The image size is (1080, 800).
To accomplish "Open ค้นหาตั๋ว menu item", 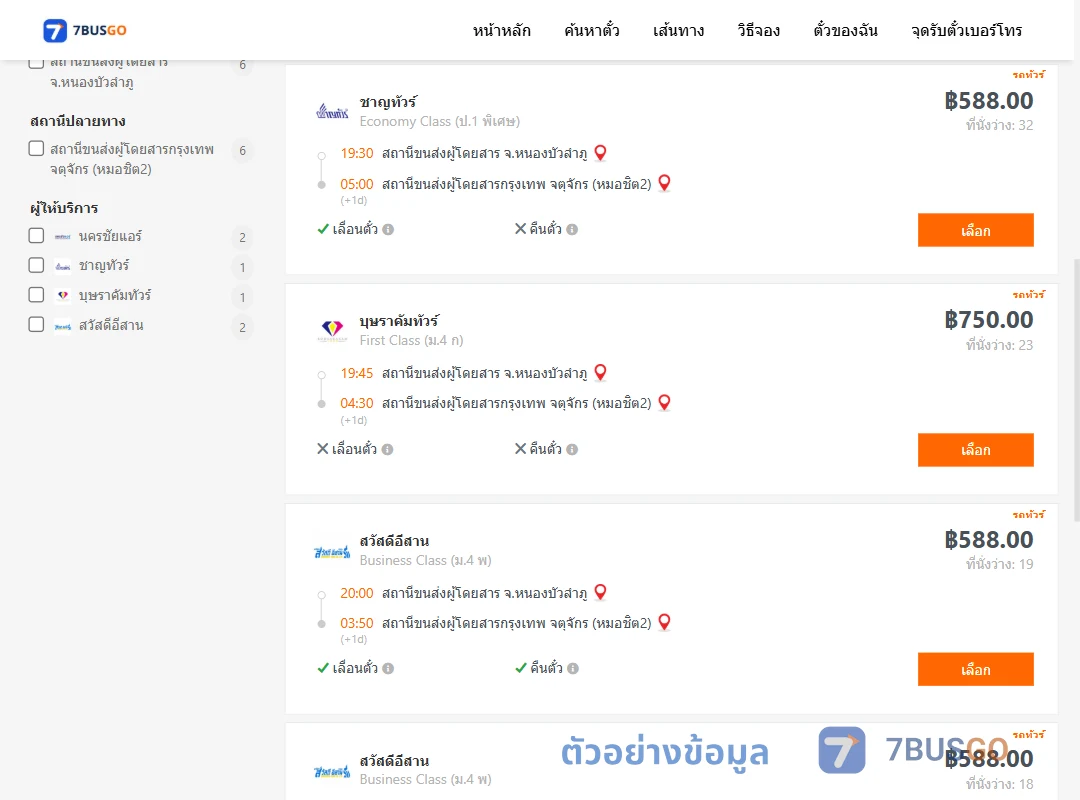I will click(592, 30).
